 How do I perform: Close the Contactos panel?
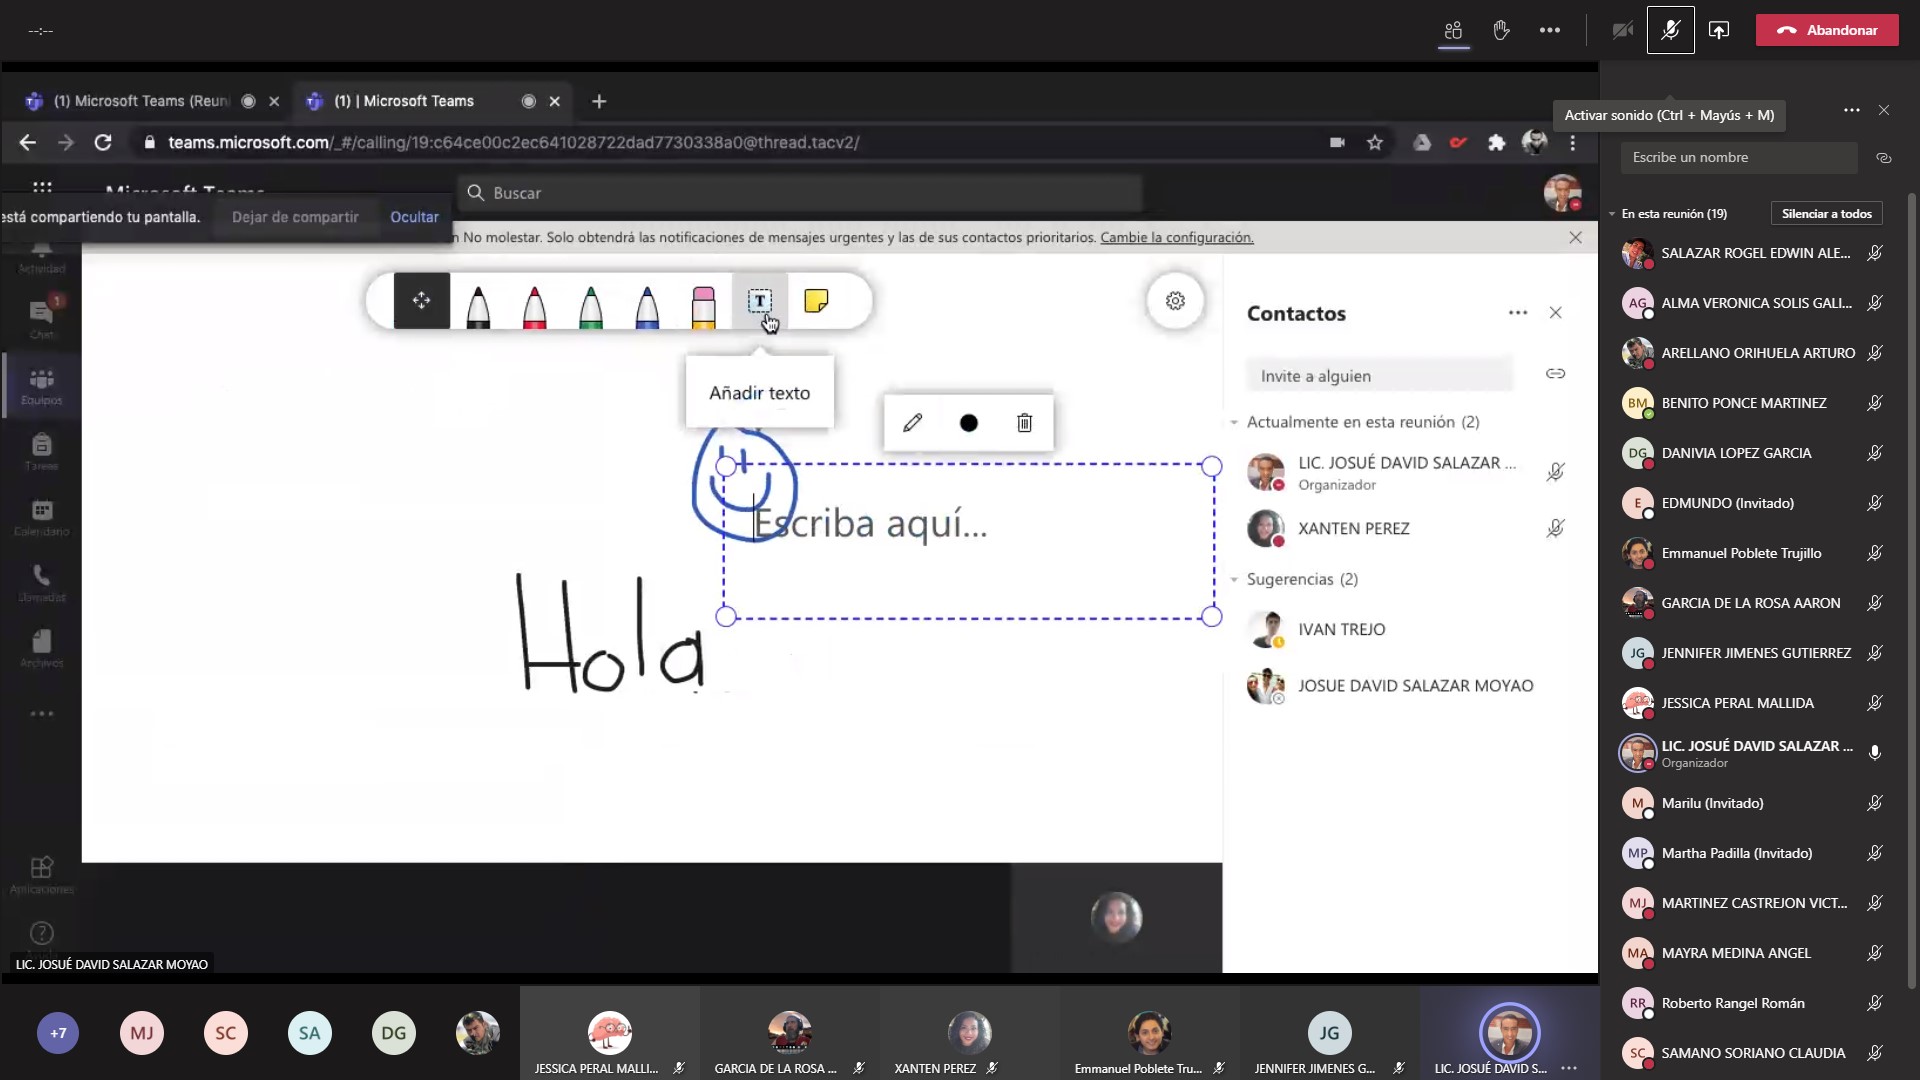[1555, 313]
